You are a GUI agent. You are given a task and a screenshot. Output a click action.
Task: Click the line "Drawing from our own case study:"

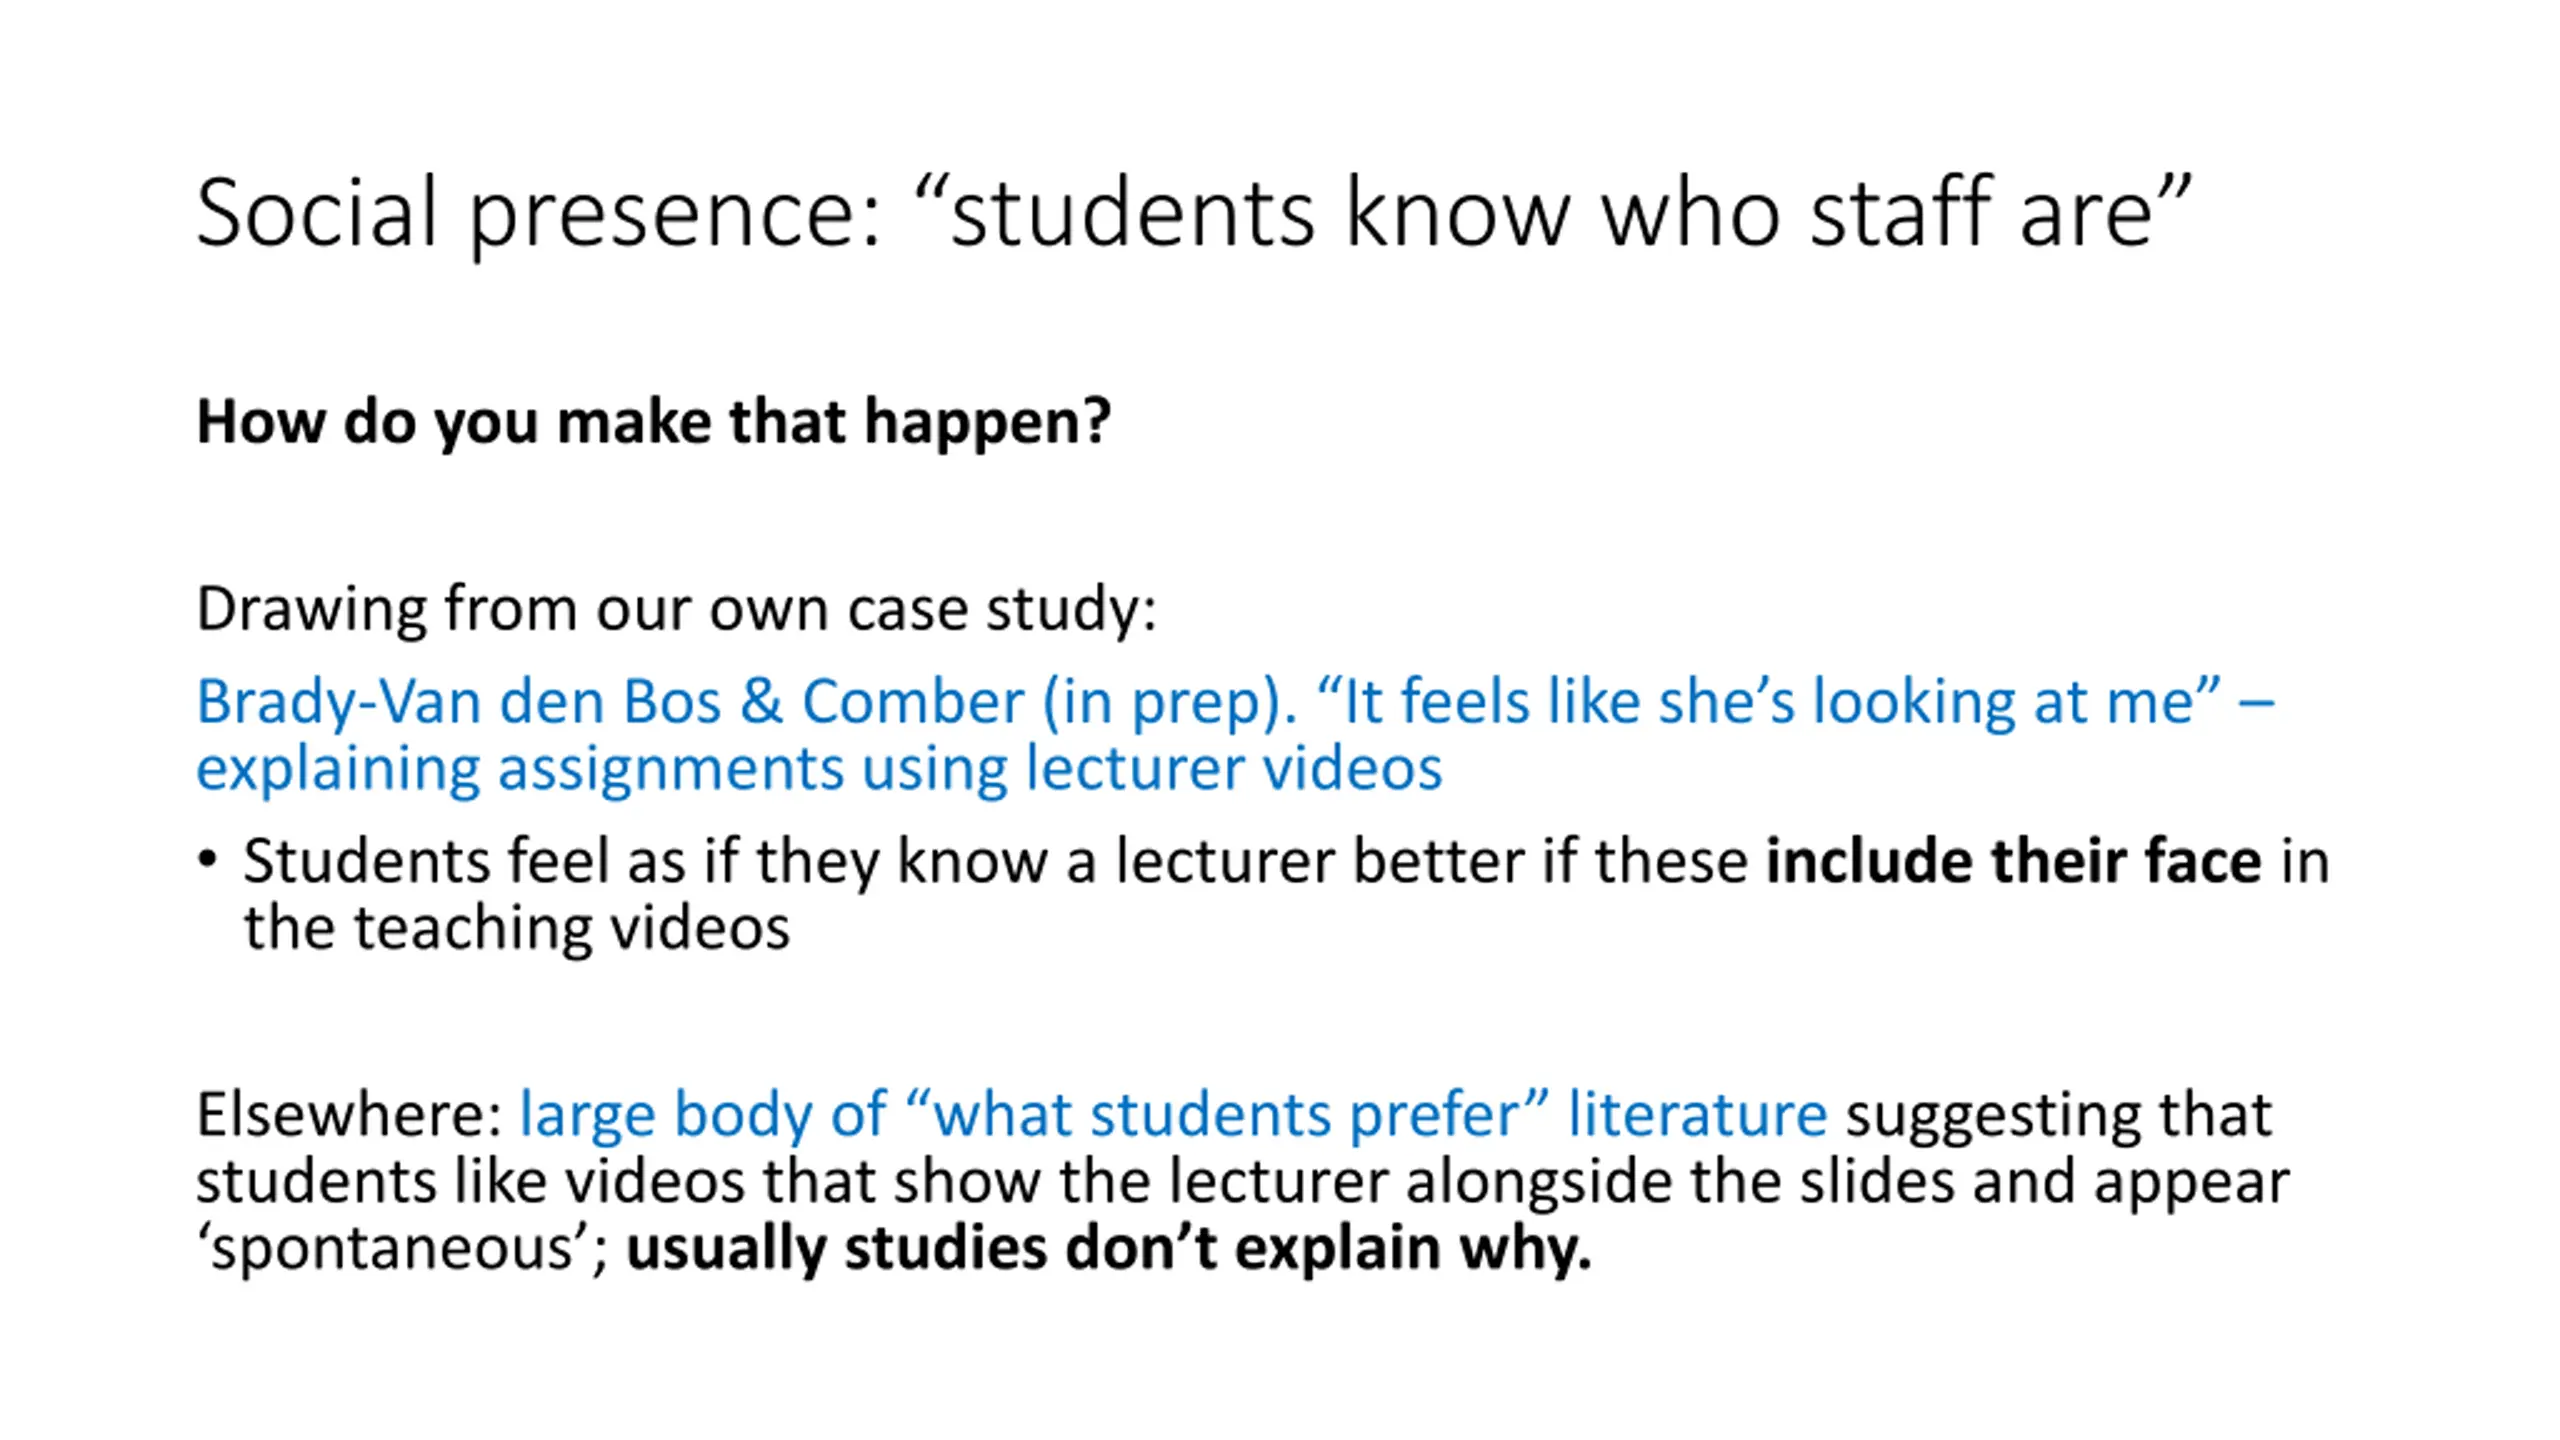point(676,609)
